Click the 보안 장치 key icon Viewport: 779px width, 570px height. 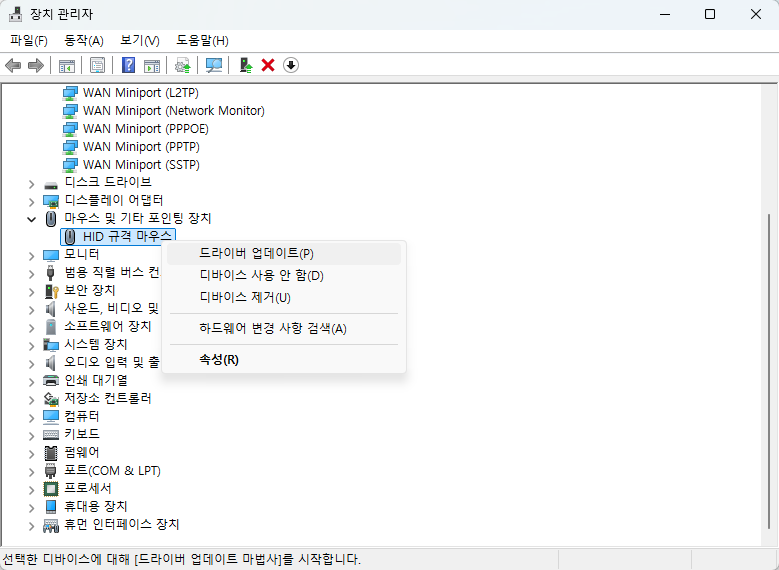tap(52, 291)
